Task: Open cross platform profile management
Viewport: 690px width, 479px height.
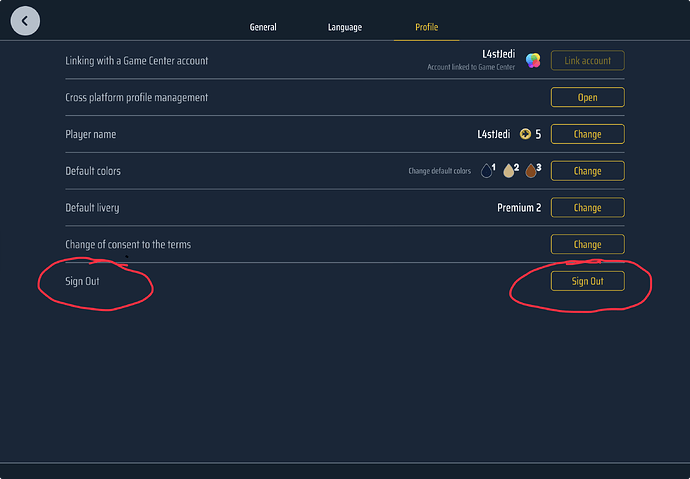Action: click(x=587, y=97)
